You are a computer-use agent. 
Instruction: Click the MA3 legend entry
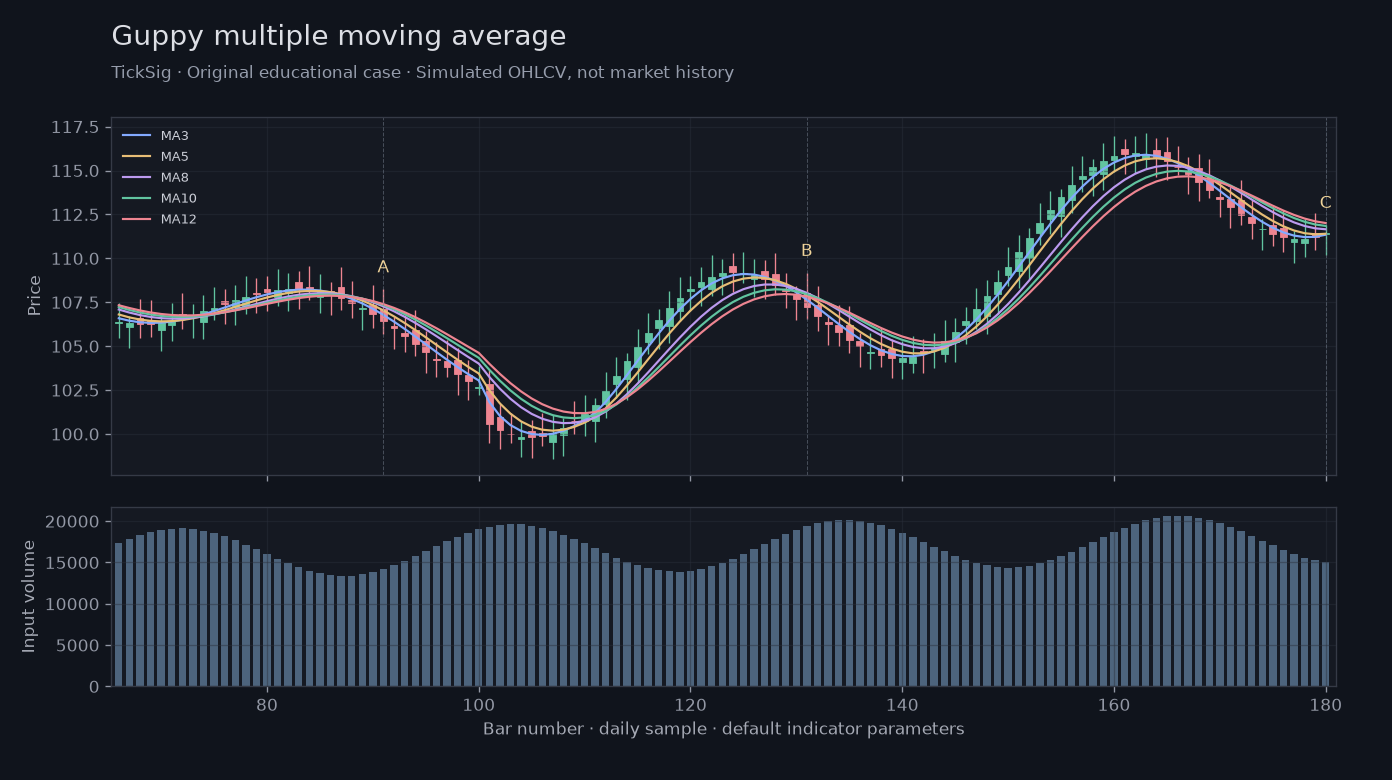[155, 136]
